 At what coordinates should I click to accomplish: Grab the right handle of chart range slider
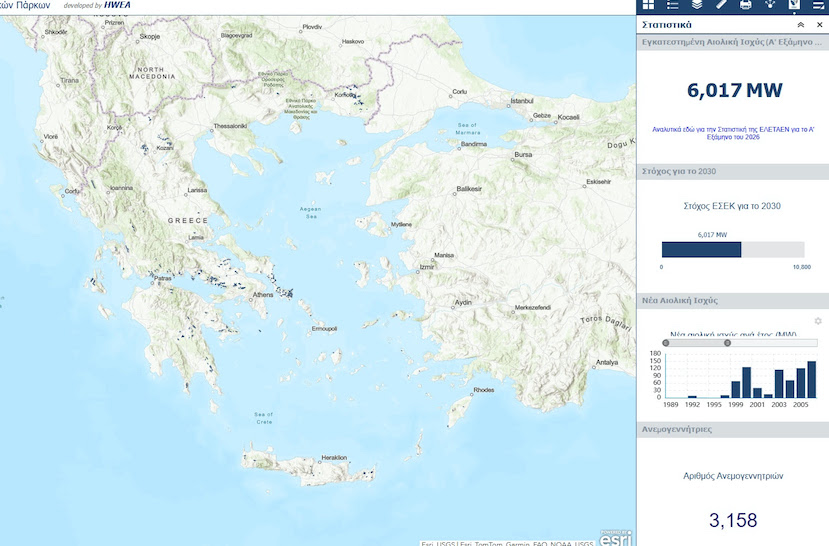(727, 343)
